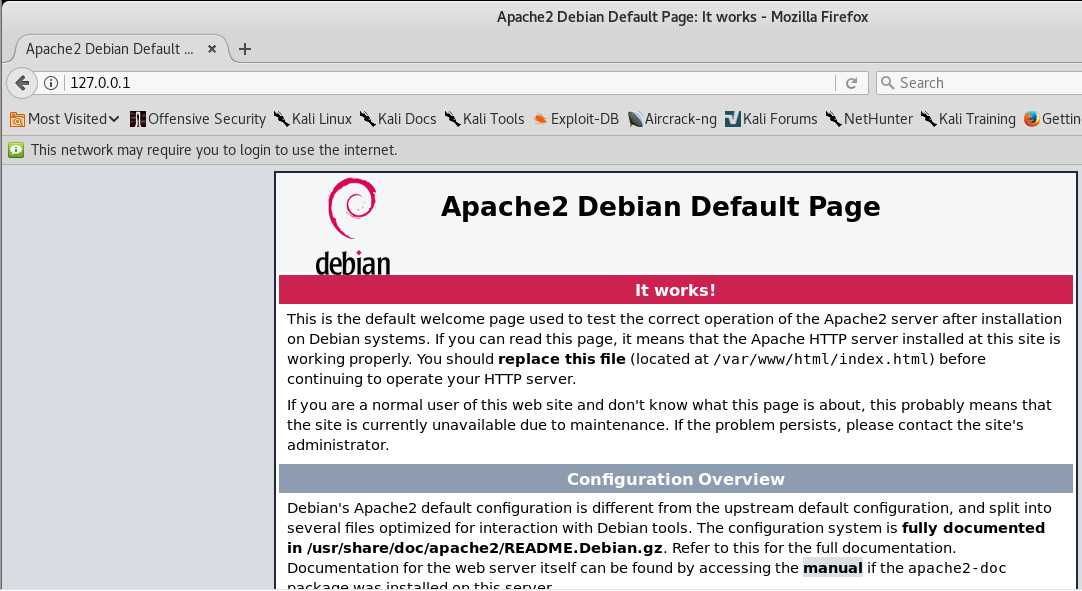Open the manual link in Configuration Overview
The width and height of the screenshot is (1082, 591).
(832, 568)
